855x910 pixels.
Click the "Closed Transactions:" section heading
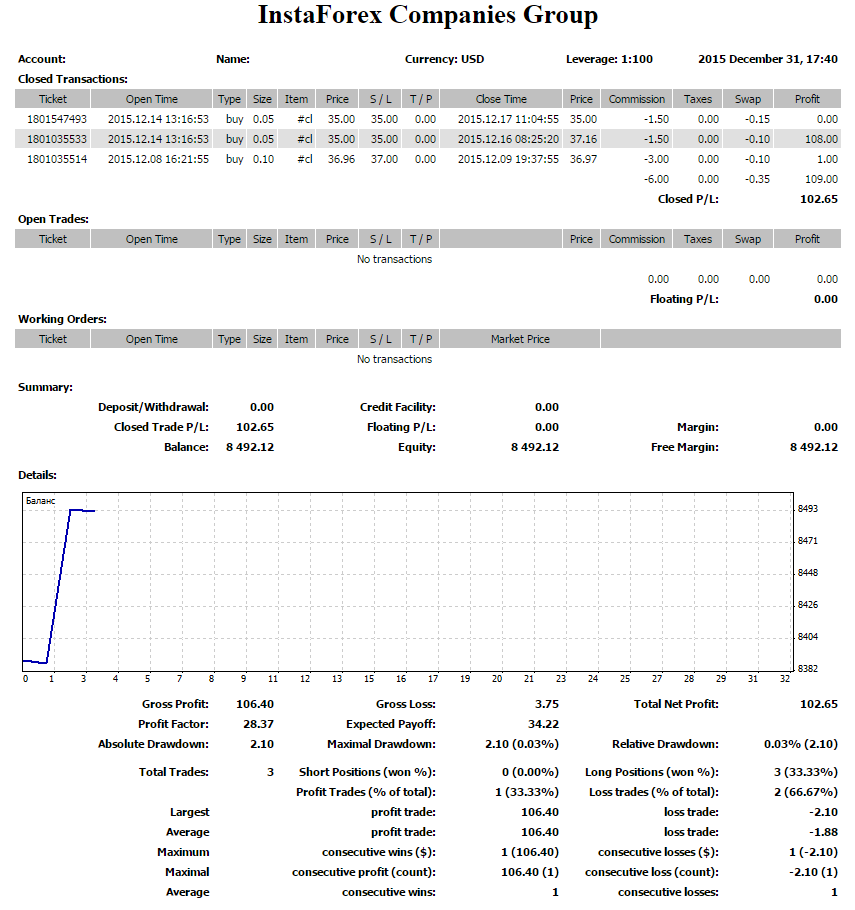coord(73,79)
